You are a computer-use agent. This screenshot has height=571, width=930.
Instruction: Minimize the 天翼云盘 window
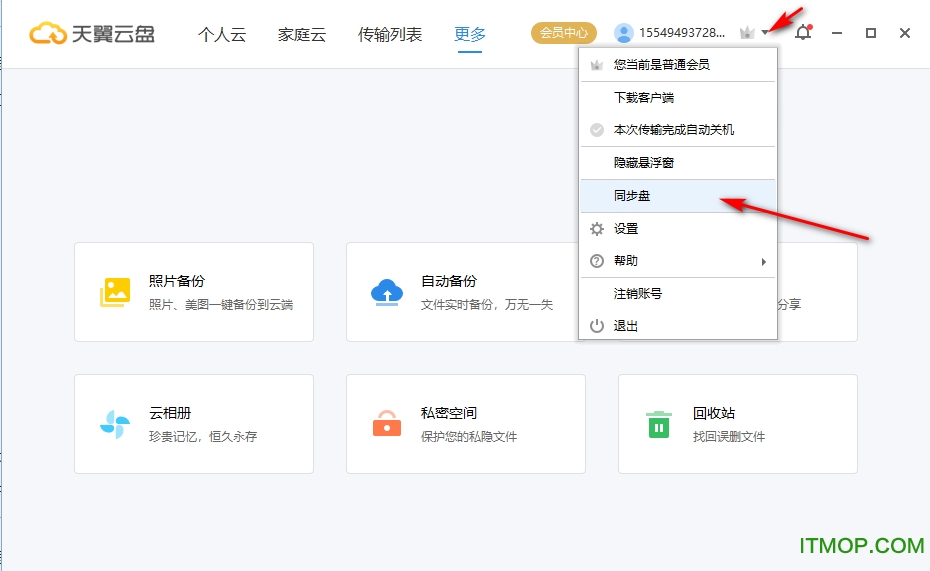click(837, 33)
